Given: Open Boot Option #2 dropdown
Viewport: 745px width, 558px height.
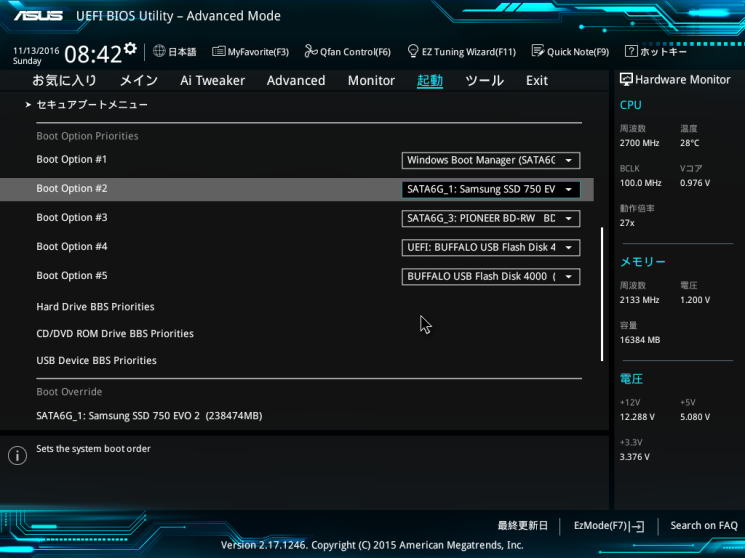Looking at the screenshot, I should [x=490, y=189].
